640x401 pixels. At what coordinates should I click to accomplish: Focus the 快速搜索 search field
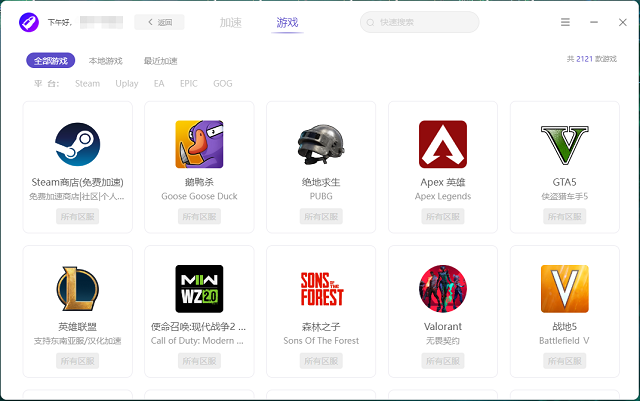click(420, 22)
